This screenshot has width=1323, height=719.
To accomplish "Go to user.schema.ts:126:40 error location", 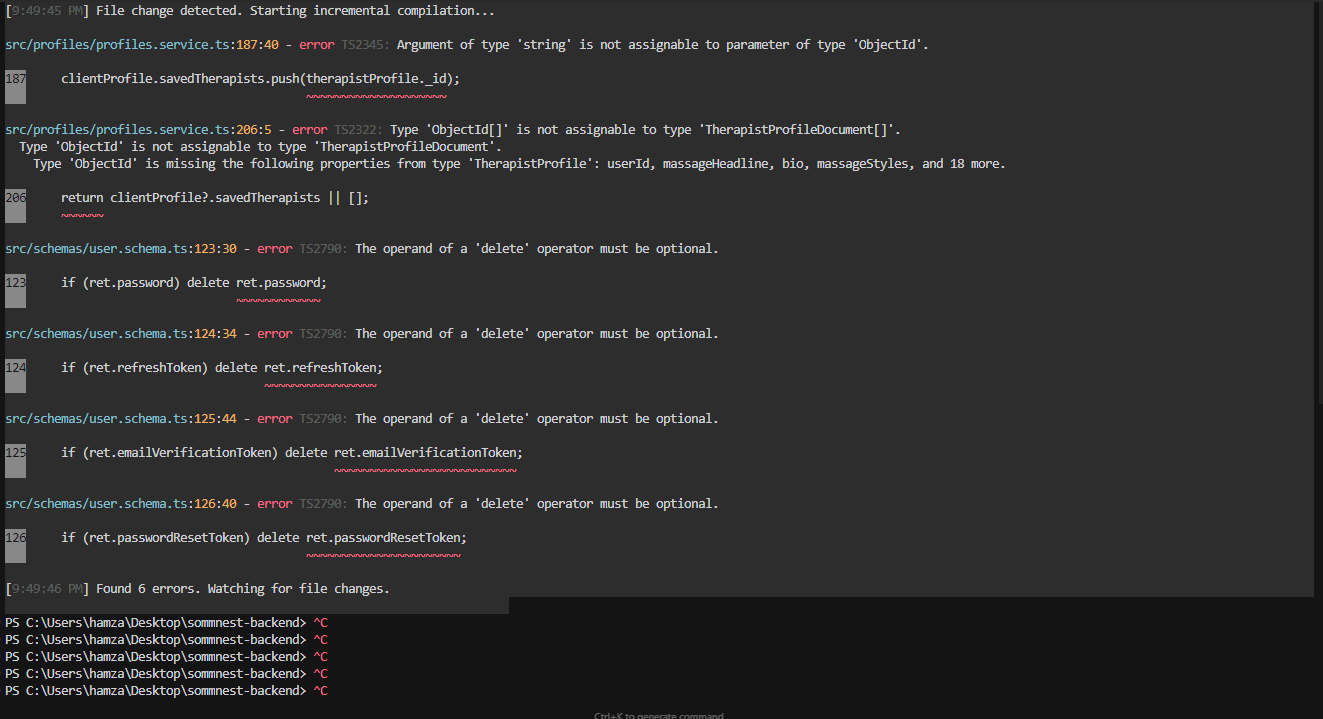I will tap(121, 504).
